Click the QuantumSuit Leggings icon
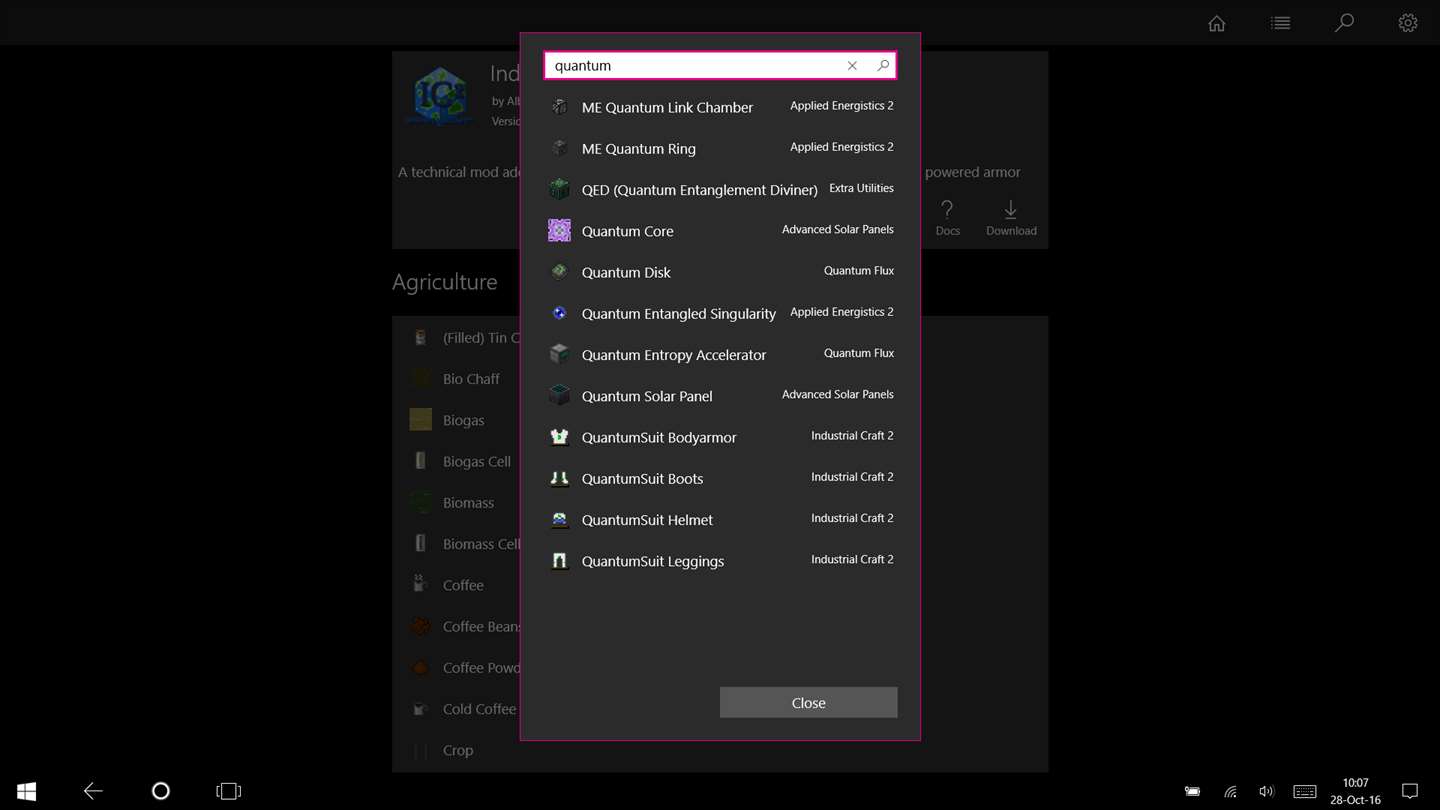 click(559, 561)
